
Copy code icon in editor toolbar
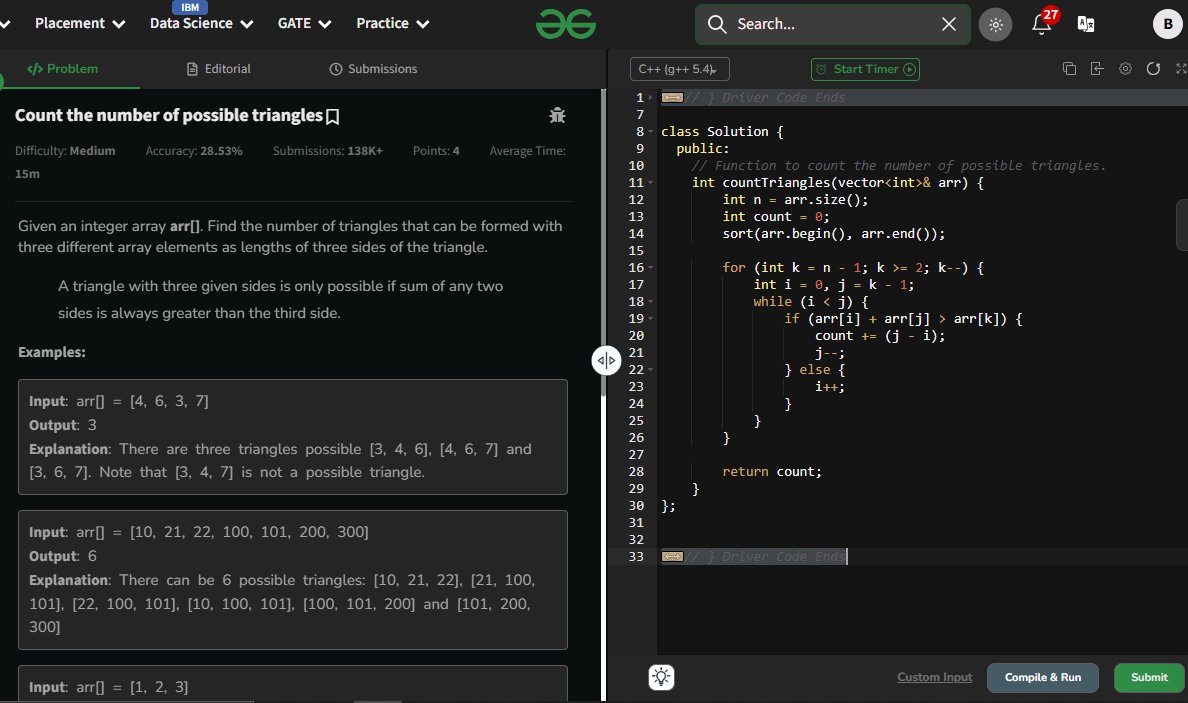[x=1070, y=69]
